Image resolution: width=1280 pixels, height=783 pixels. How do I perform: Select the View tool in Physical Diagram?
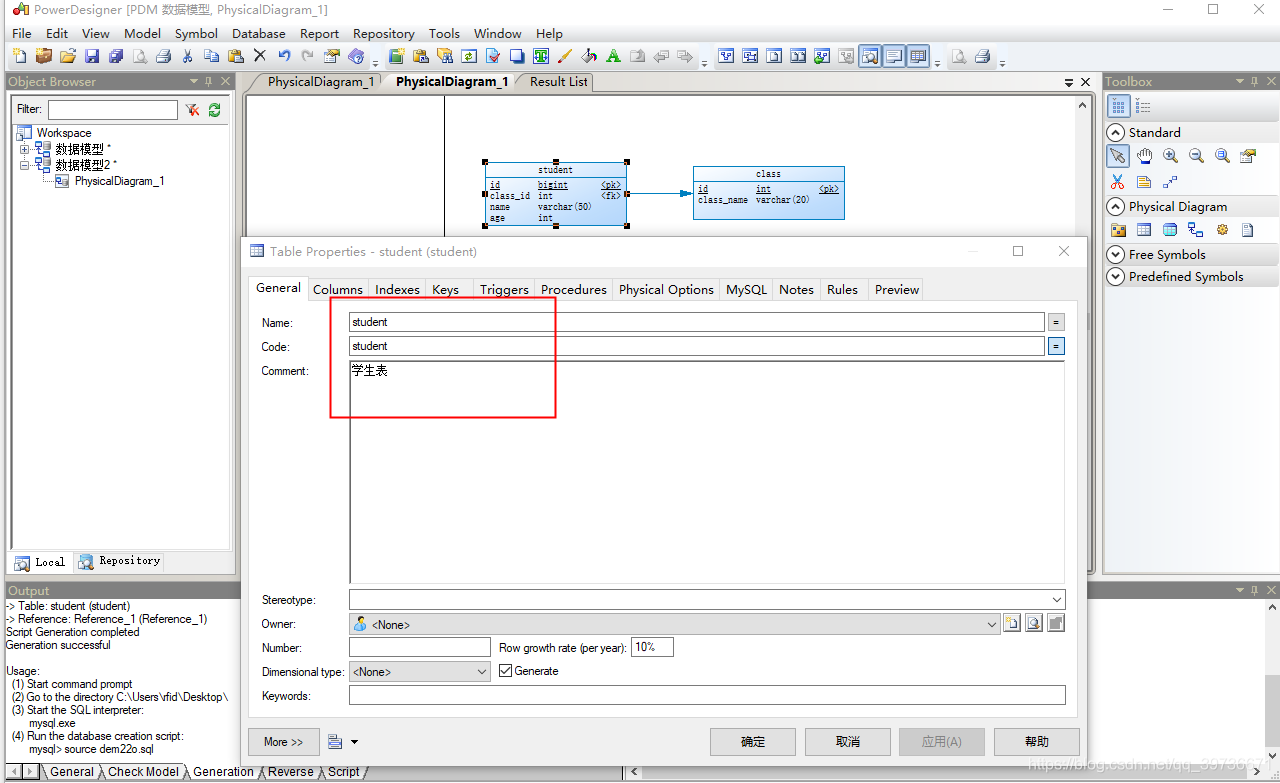point(1170,230)
